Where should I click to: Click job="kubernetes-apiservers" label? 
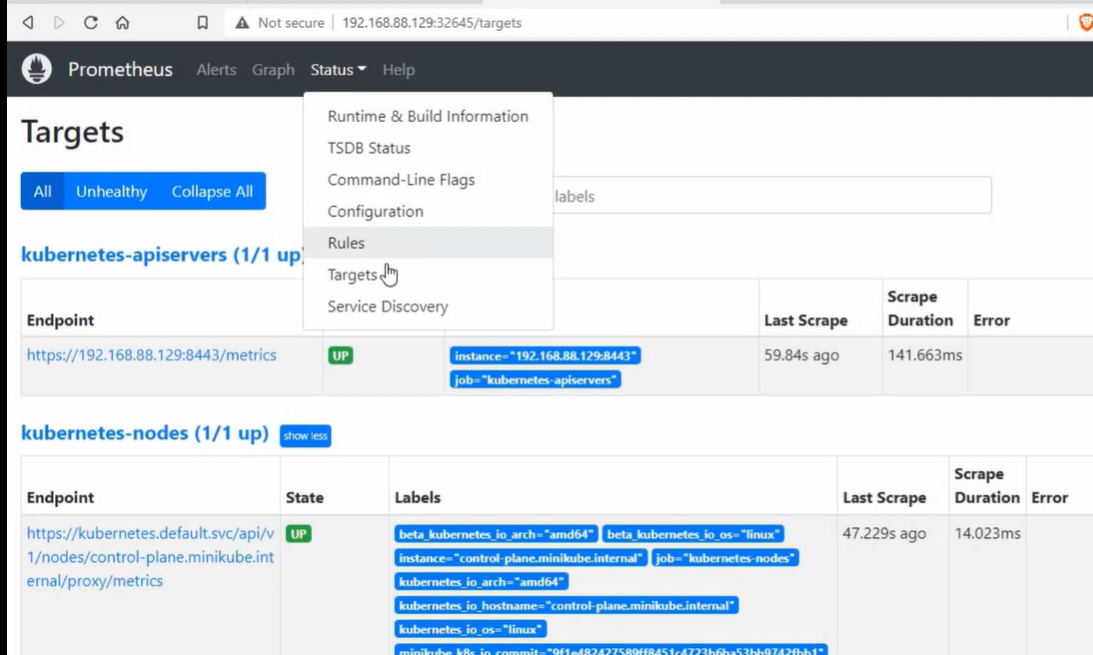click(x=535, y=380)
